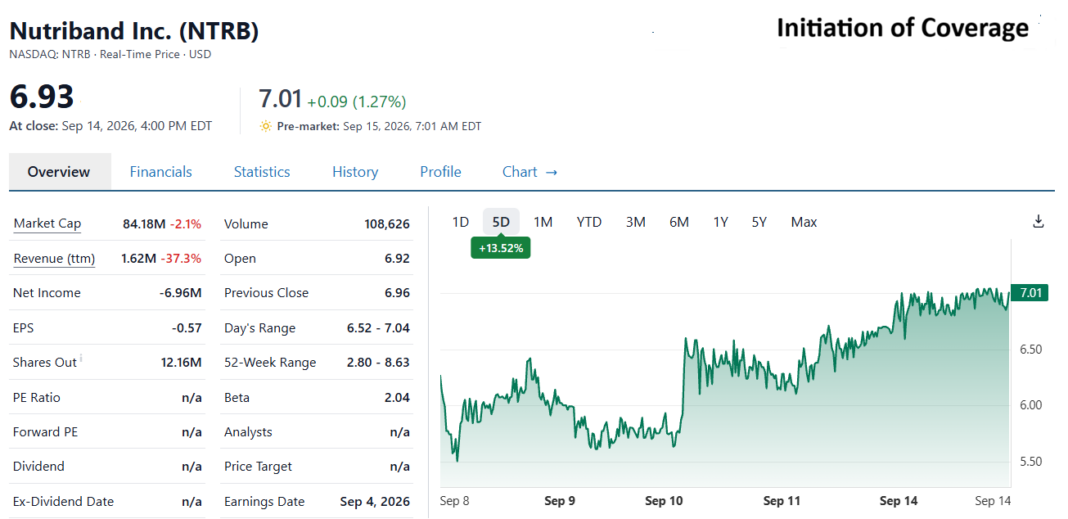Switch chart to 5Y range
This screenshot has height=519, width=1068.
pos(759,222)
